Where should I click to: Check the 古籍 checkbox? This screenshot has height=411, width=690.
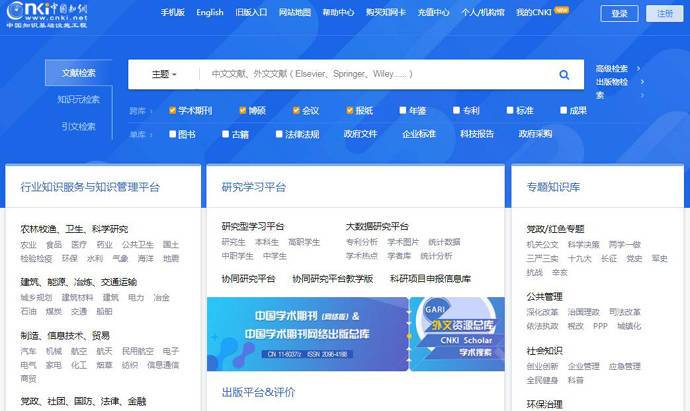point(226,134)
